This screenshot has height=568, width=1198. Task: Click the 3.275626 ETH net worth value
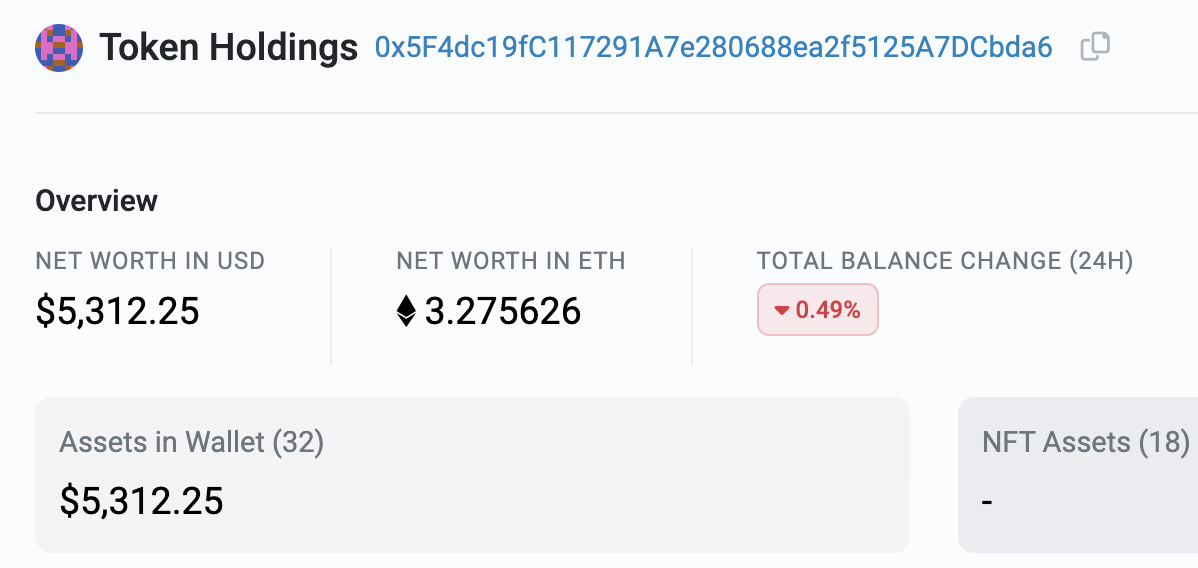[503, 311]
